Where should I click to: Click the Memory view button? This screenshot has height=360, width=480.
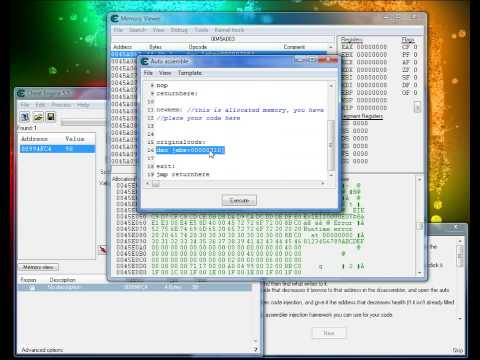[38, 267]
